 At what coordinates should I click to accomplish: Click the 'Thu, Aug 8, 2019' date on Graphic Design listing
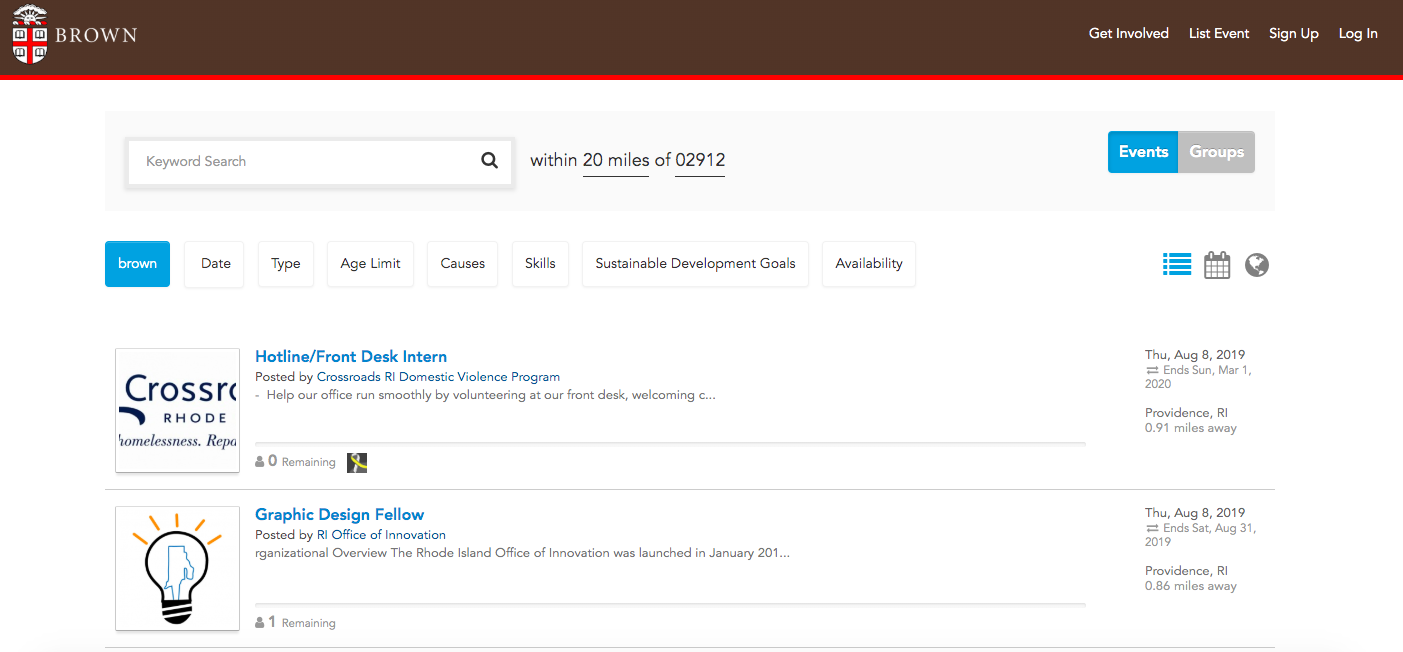tap(1195, 513)
